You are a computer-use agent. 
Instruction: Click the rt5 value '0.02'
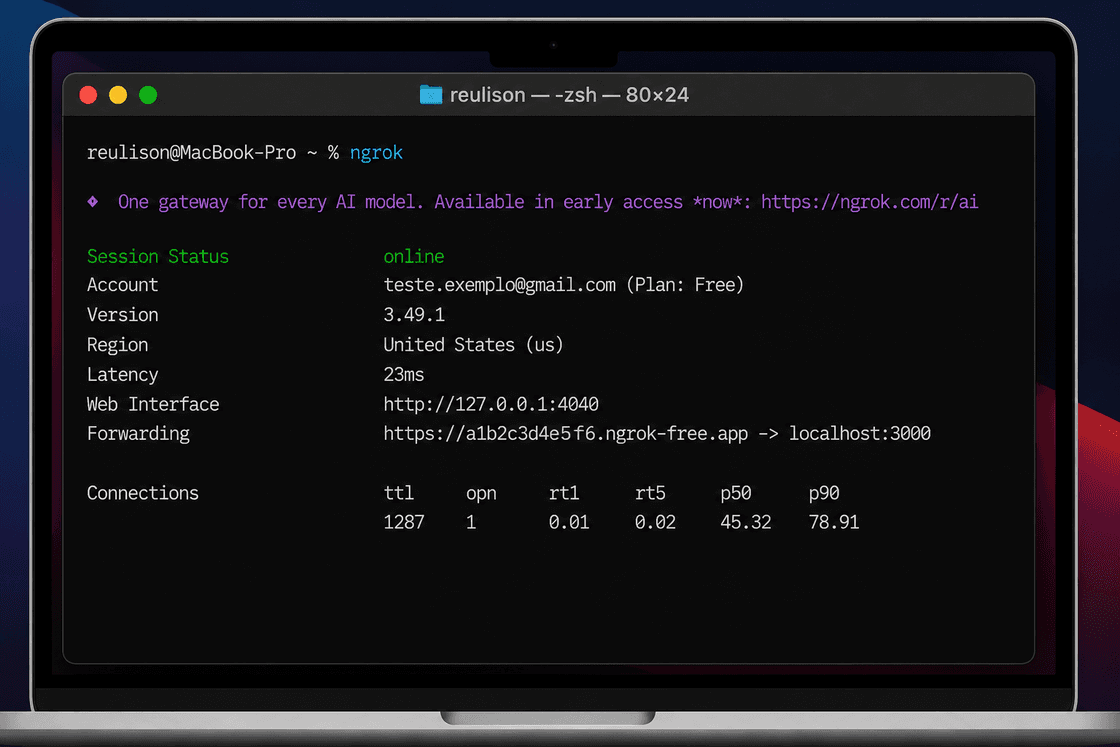click(x=655, y=523)
